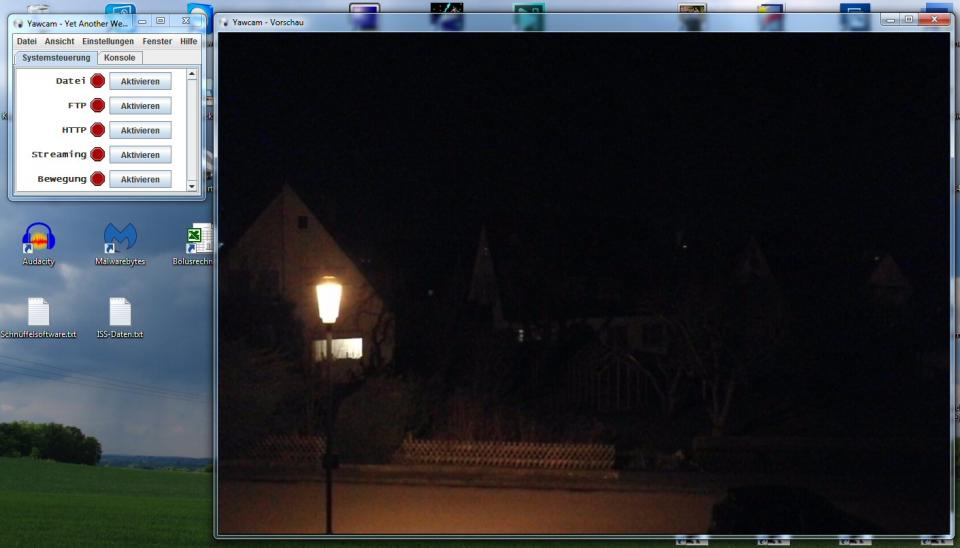Open the Einstellungen menu
This screenshot has width=960, height=548.
pos(108,42)
